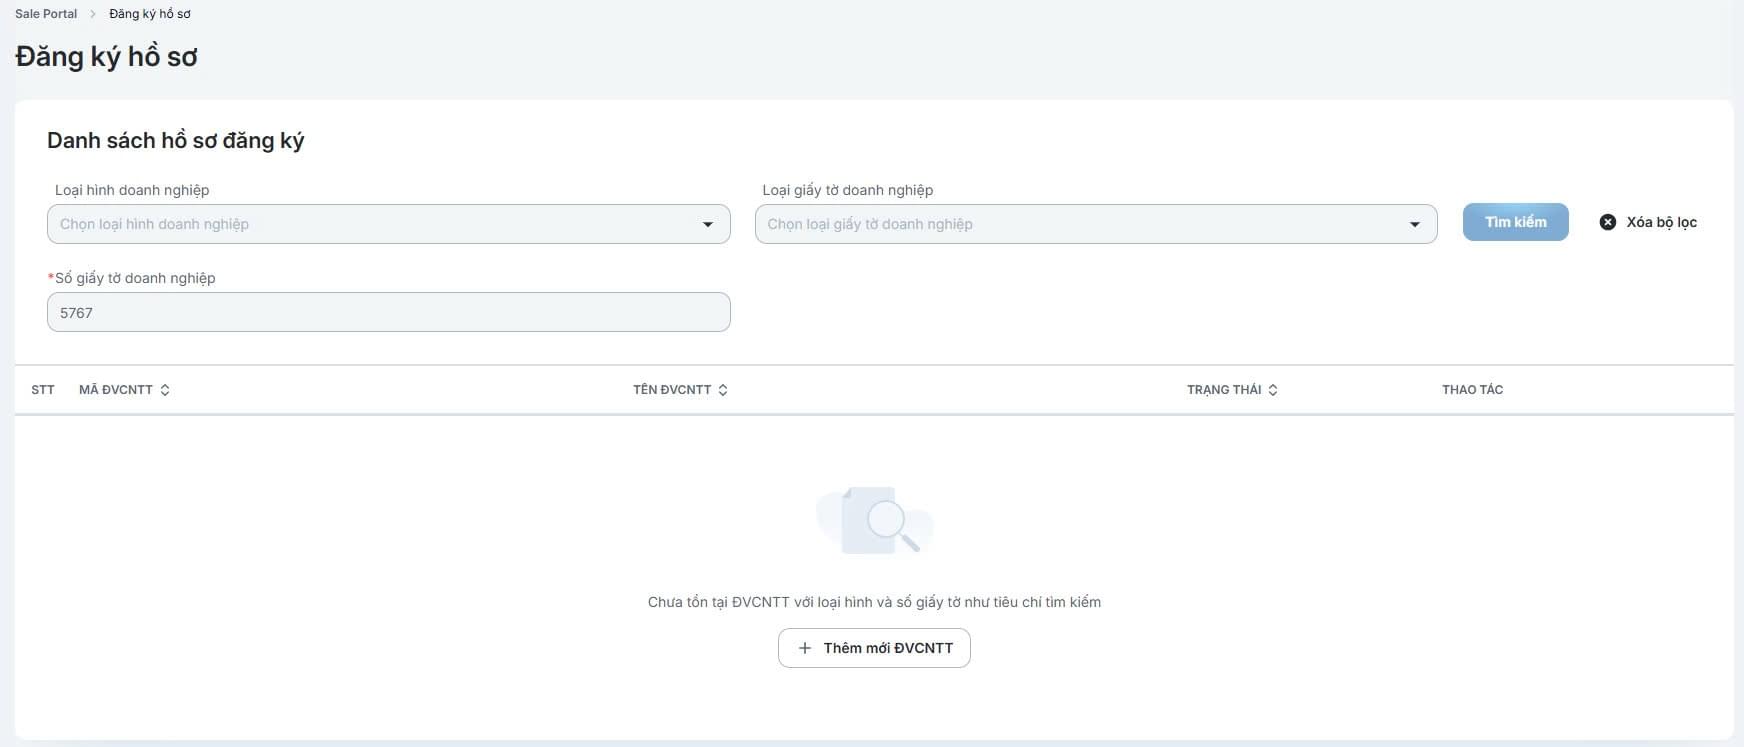Click the plus icon in Thêm mới ĐVCNTT
1744x747 pixels.
[805, 648]
